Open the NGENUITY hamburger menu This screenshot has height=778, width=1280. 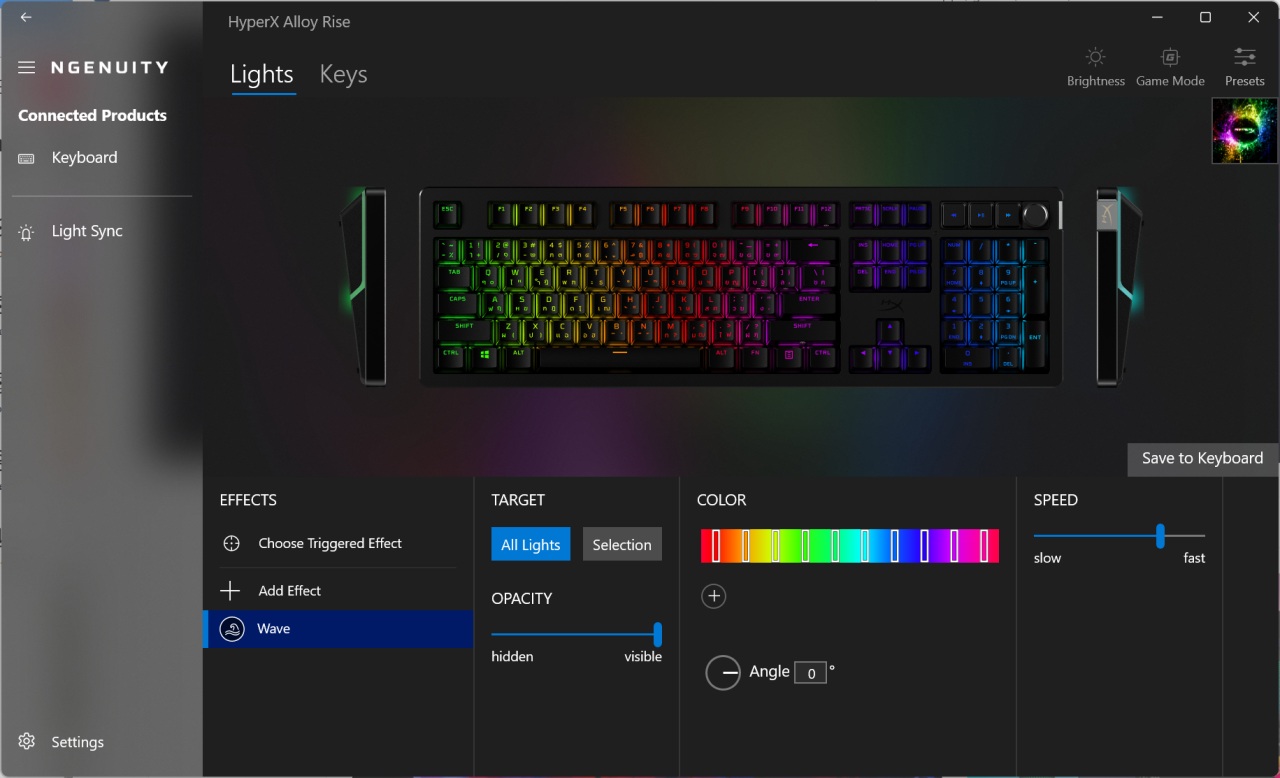pos(27,68)
